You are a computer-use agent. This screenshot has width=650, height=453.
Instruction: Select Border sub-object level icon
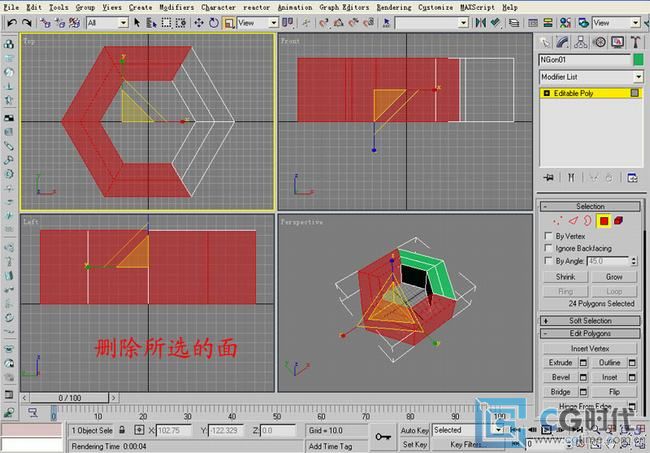coord(588,220)
